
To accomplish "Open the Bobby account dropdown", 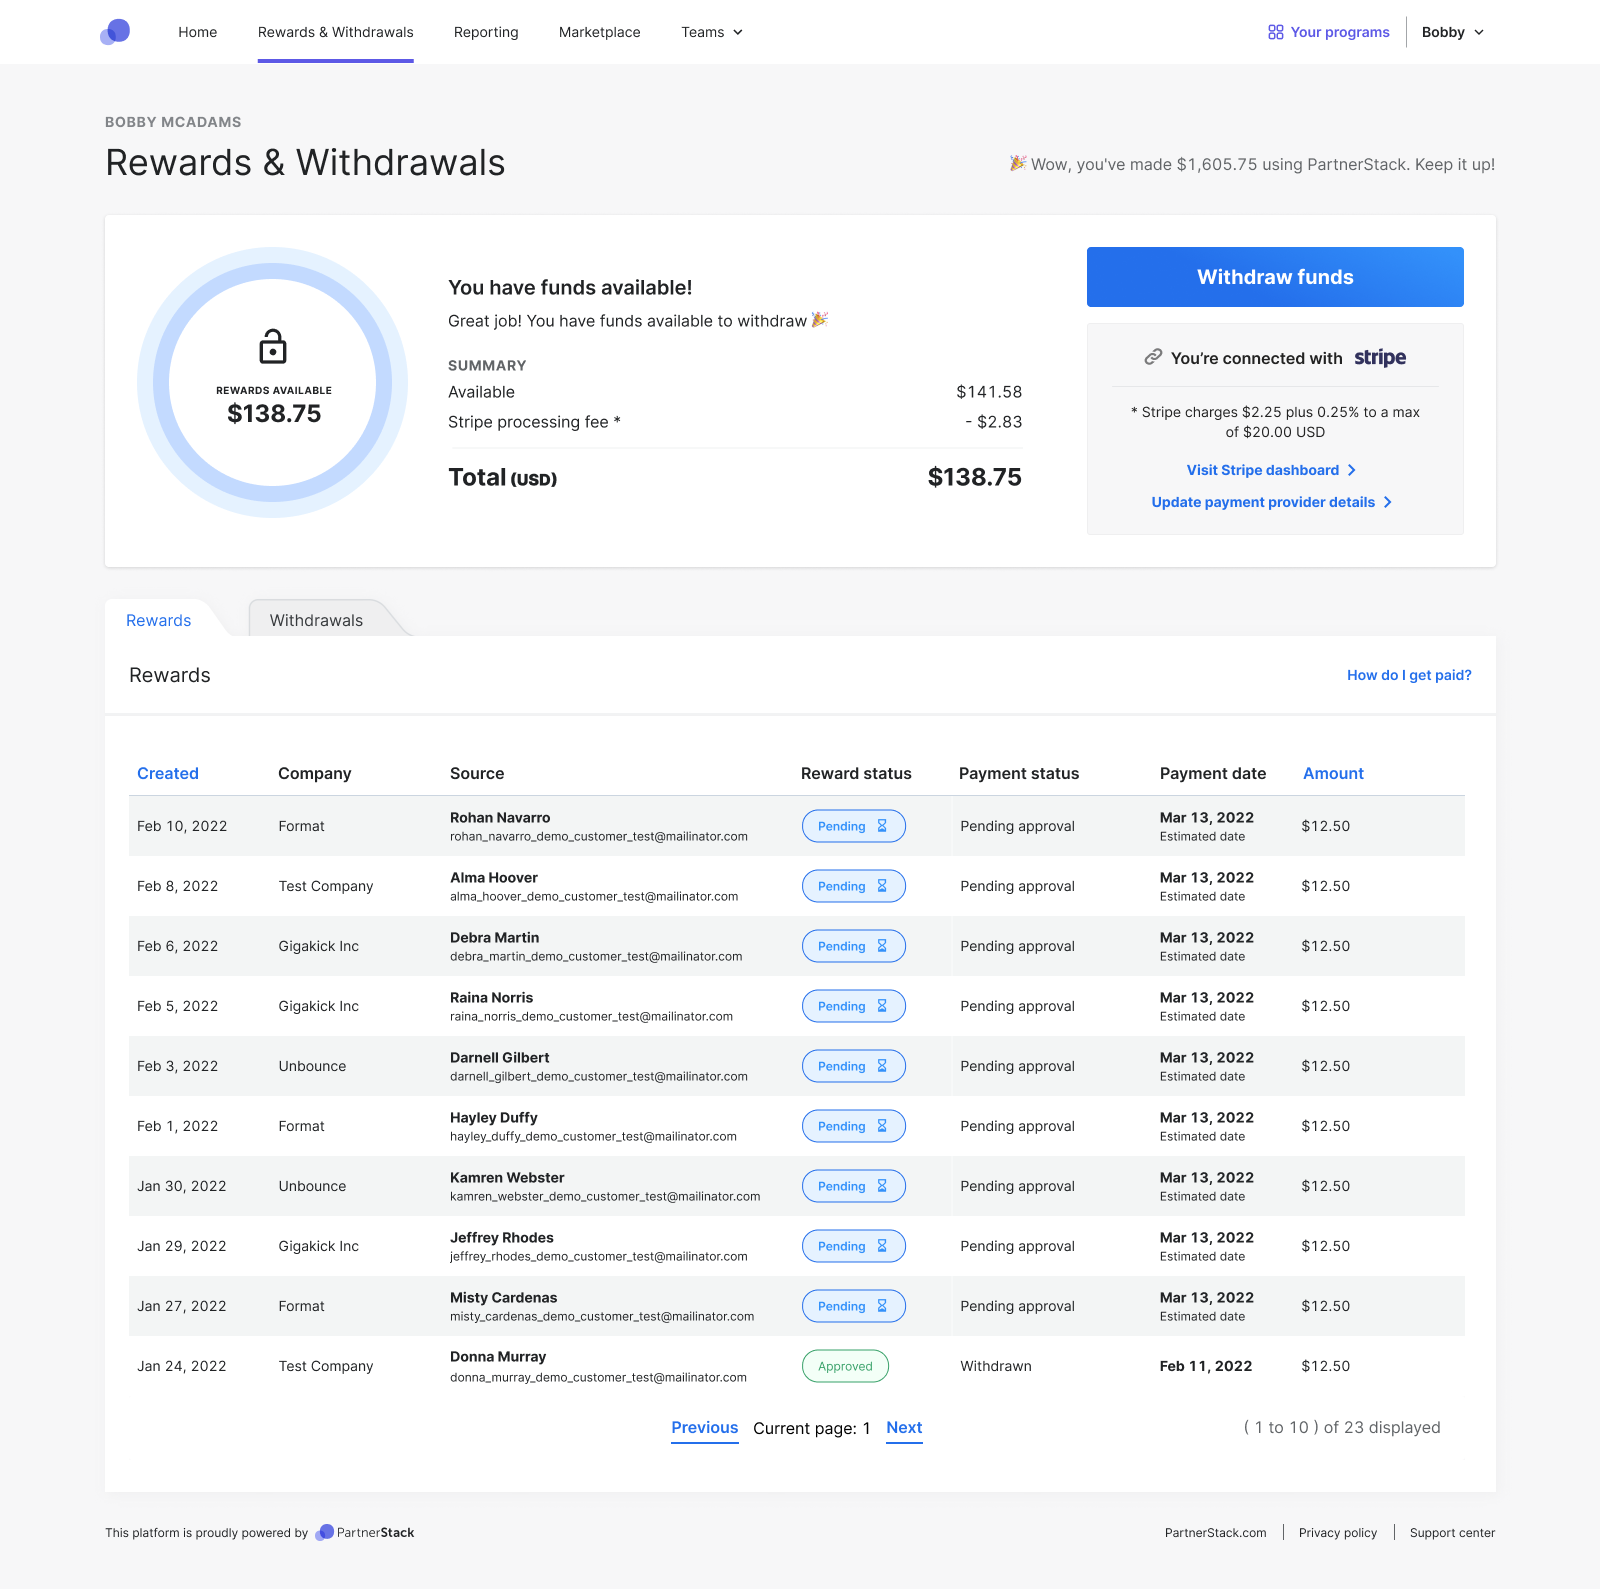I will [1453, 32].
